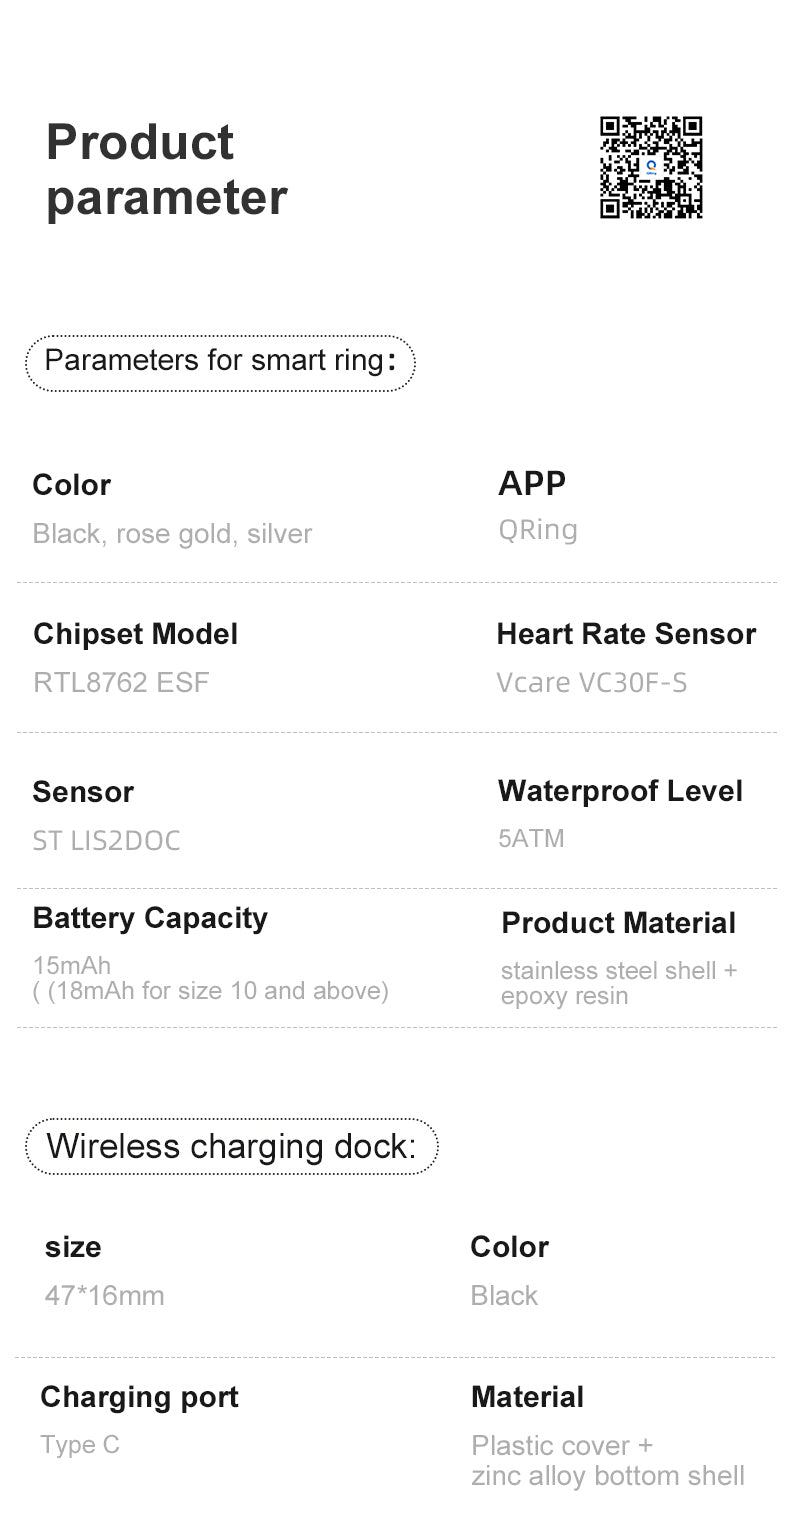800x1519 pixels.
Task: Click the Waterproof Level heading
Action: 620,791
